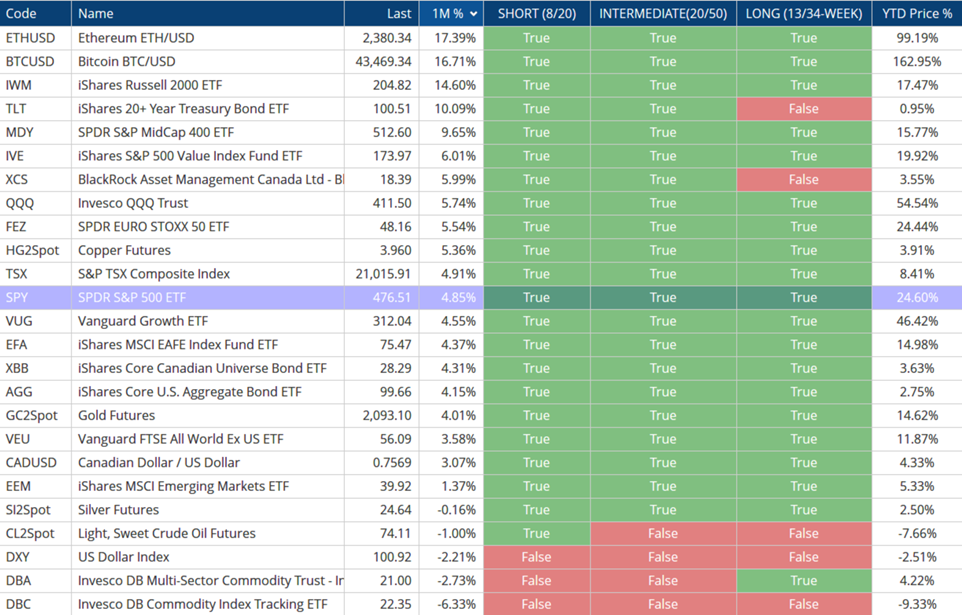Open the Bitcoin BTC/USD row name

coord(126,62)
